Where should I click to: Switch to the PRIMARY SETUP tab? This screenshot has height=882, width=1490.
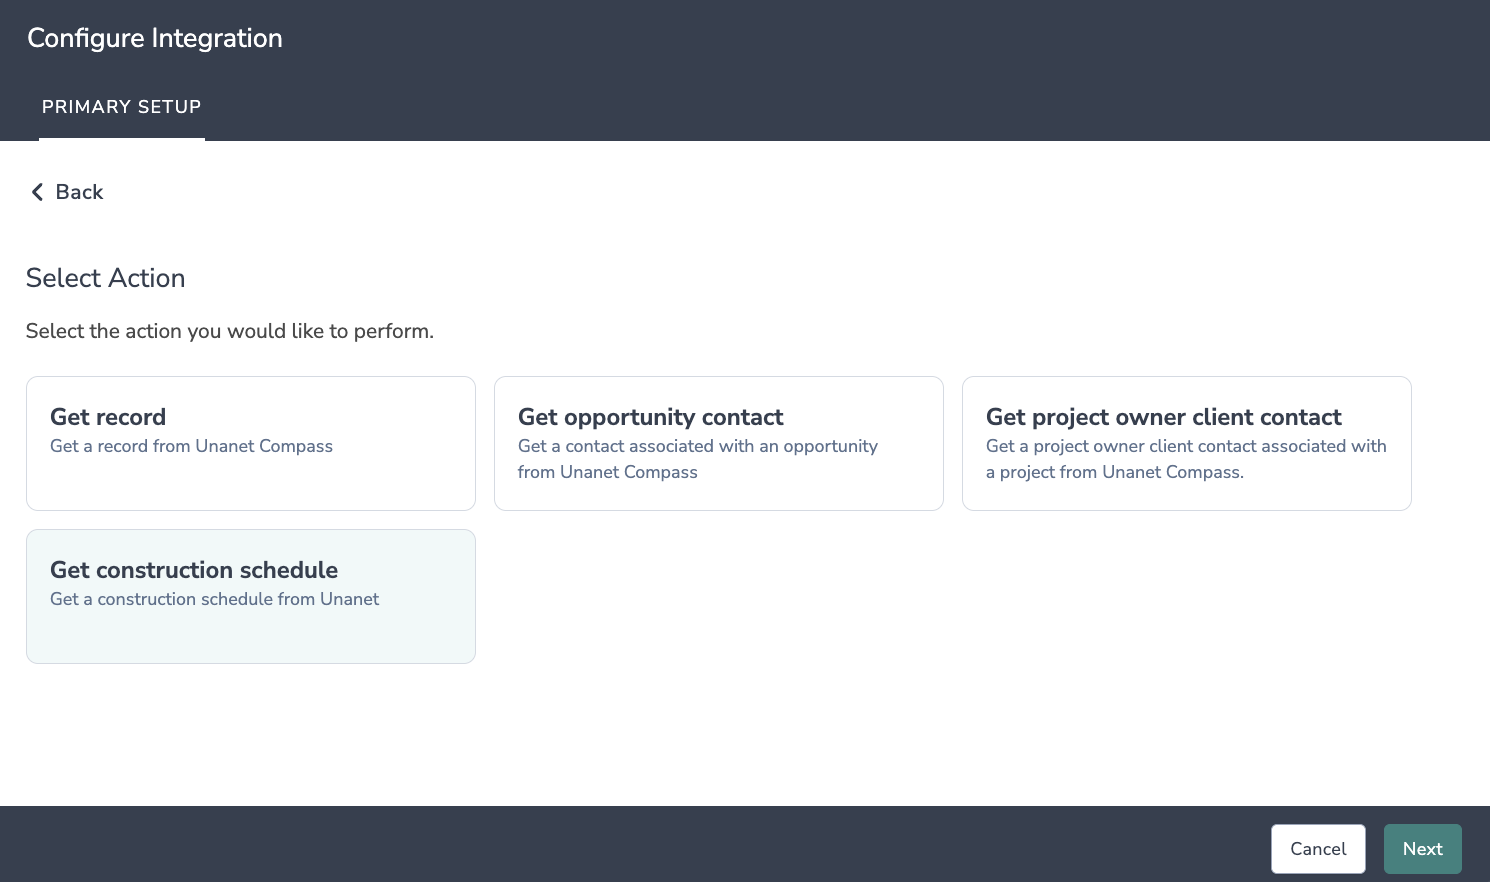[x=121, y=107]
